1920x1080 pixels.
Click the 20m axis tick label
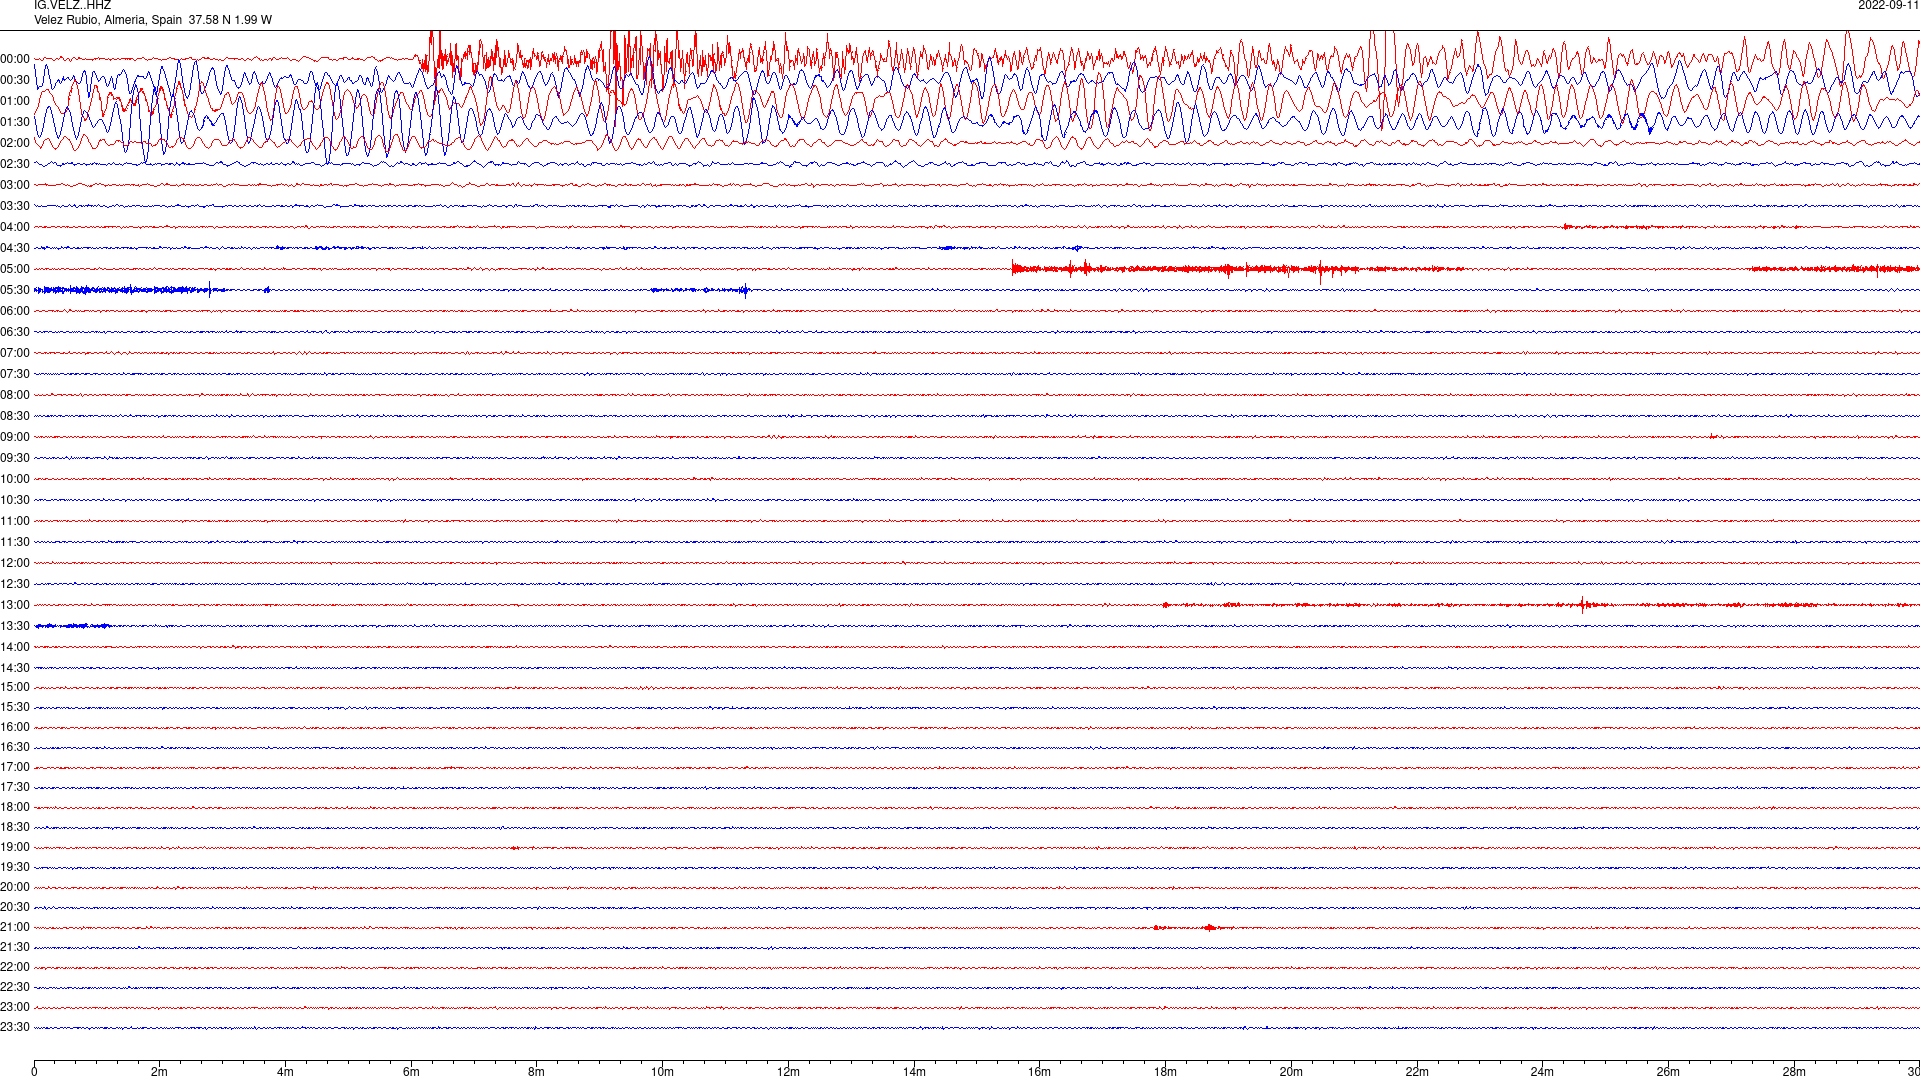pyautogui.click(x=1291, y=1072)
